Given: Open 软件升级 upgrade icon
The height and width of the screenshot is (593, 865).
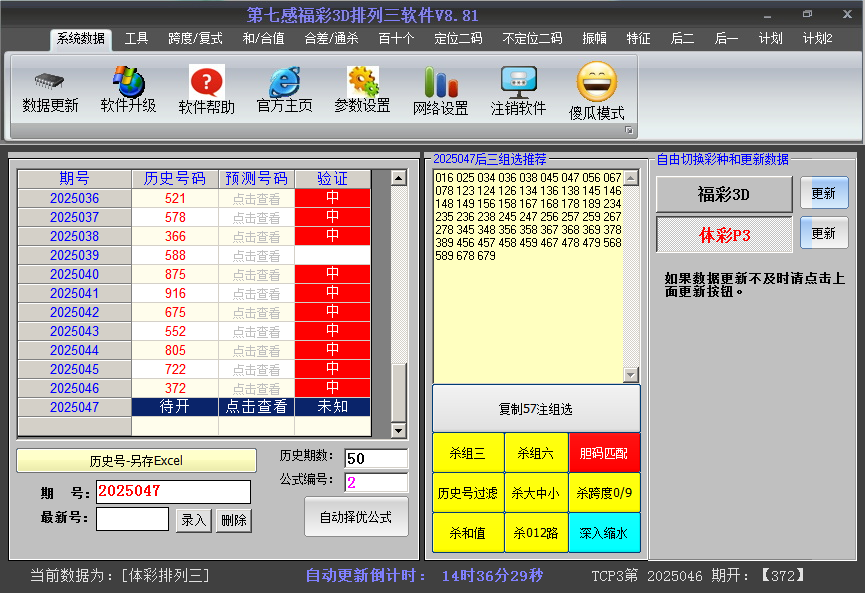Looking at the screenshot, I should (129, 81).
